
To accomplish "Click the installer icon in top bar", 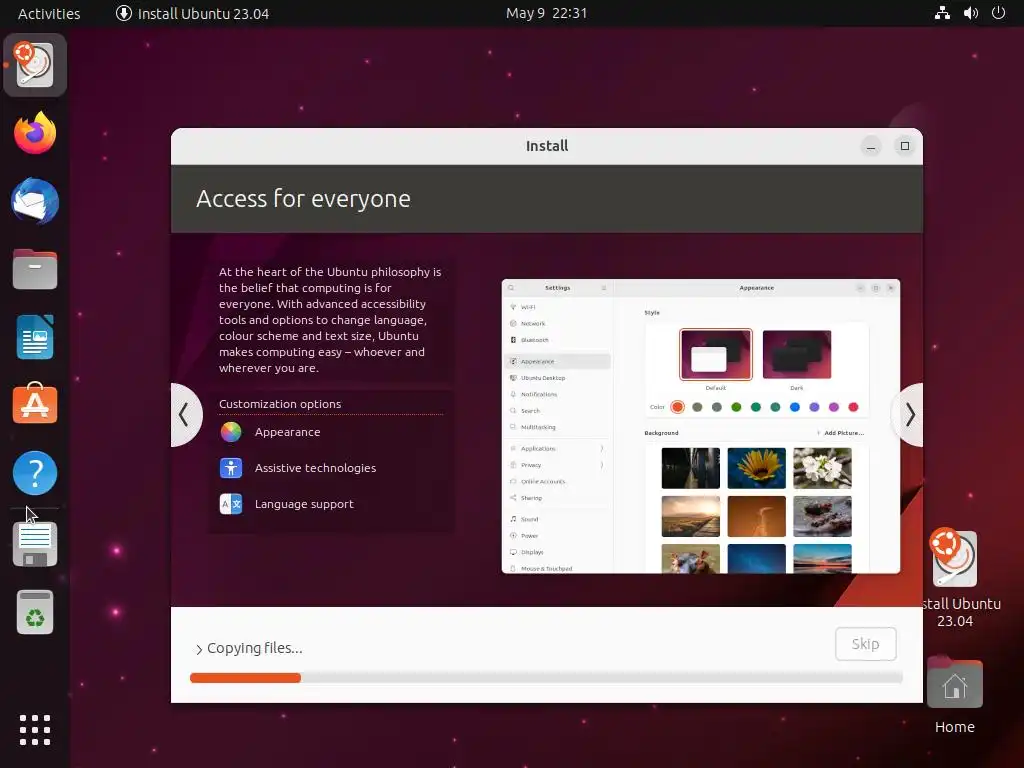I will click(123, 13).
